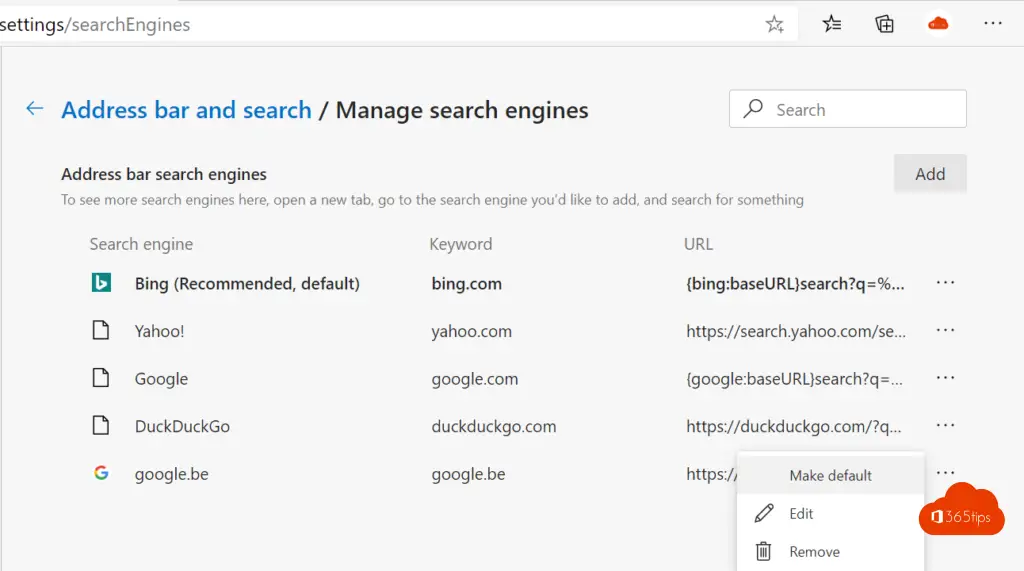1024x571 pixels.
Task: Select the DuckDuckGo engine name
Action: (182, 427)
